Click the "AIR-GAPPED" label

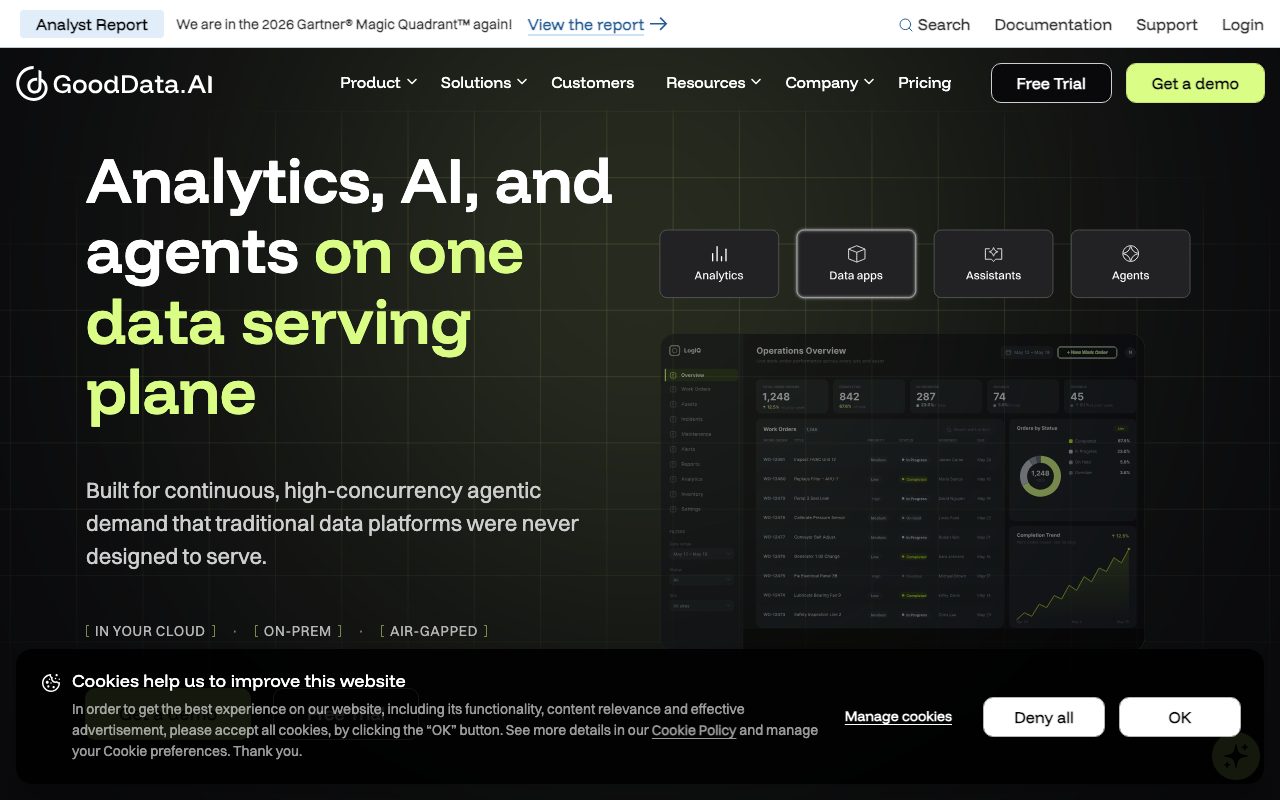pos(434,631)
